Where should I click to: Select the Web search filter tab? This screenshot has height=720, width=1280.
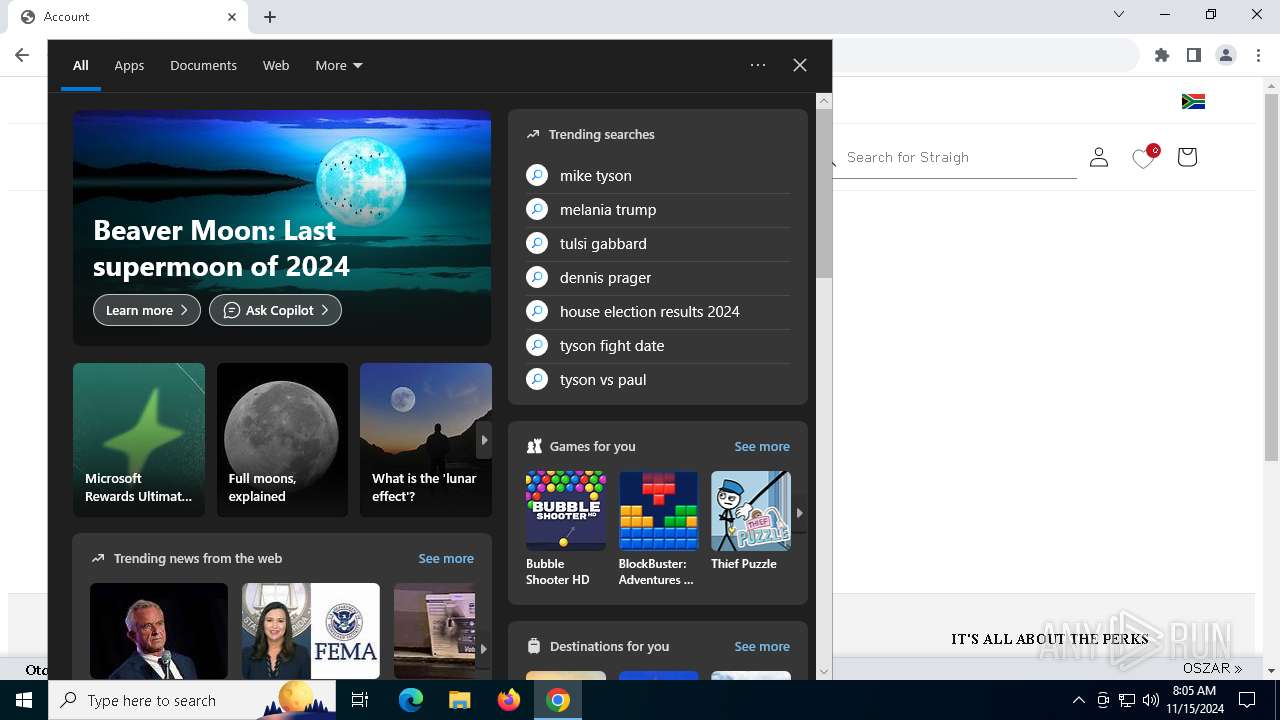pyautogui.click(x=276, y=65)
